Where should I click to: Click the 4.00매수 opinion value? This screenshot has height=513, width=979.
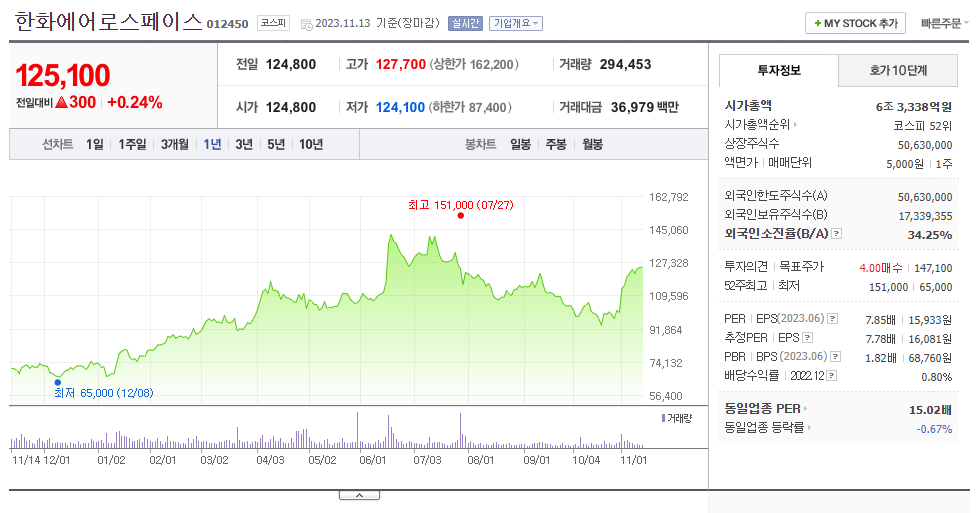pos(881,268)
